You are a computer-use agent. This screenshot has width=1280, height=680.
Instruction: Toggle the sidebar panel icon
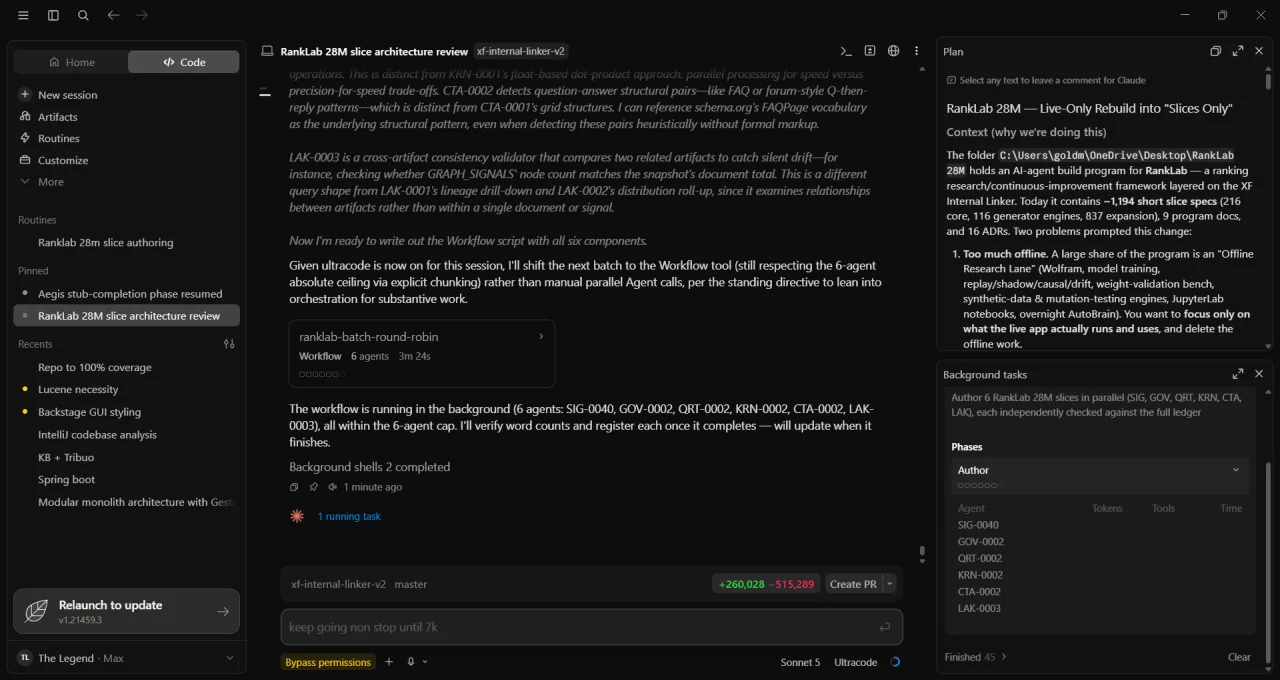pyautogui.click(x=53, y=15)
